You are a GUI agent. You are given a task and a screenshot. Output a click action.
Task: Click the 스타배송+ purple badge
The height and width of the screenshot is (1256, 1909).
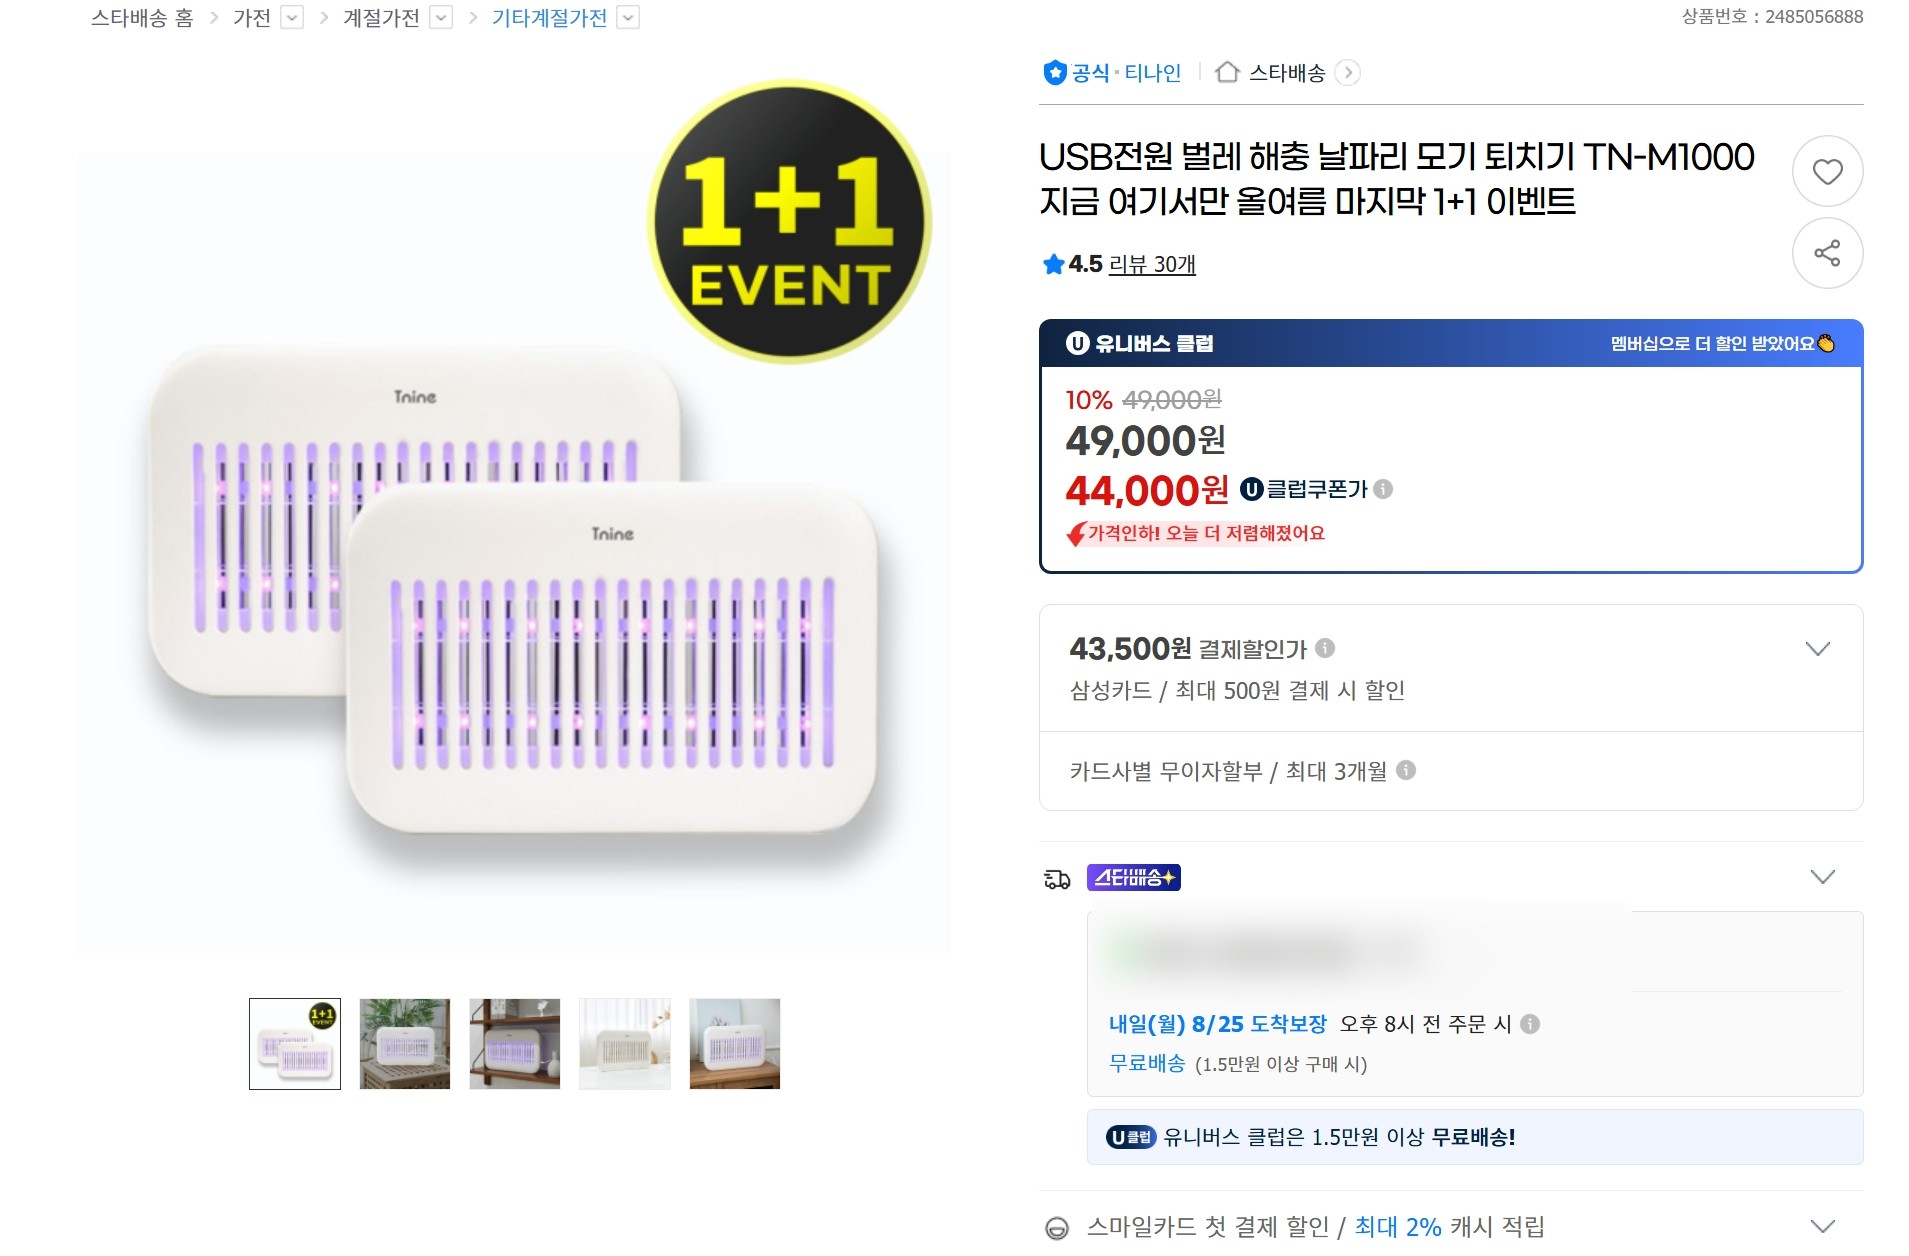click(1133, 877)
